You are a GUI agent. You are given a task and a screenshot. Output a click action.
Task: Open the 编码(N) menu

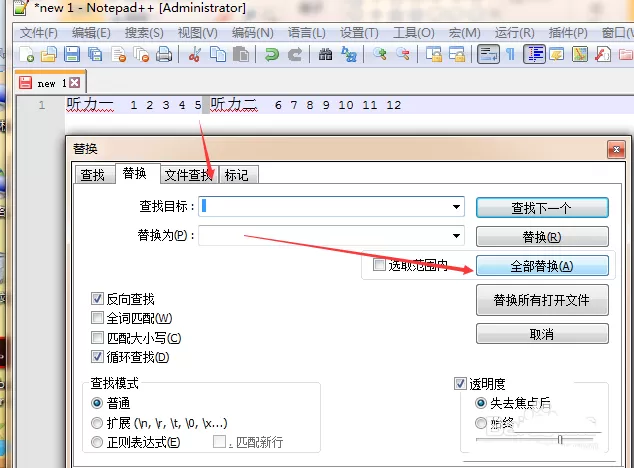(253, 33)
